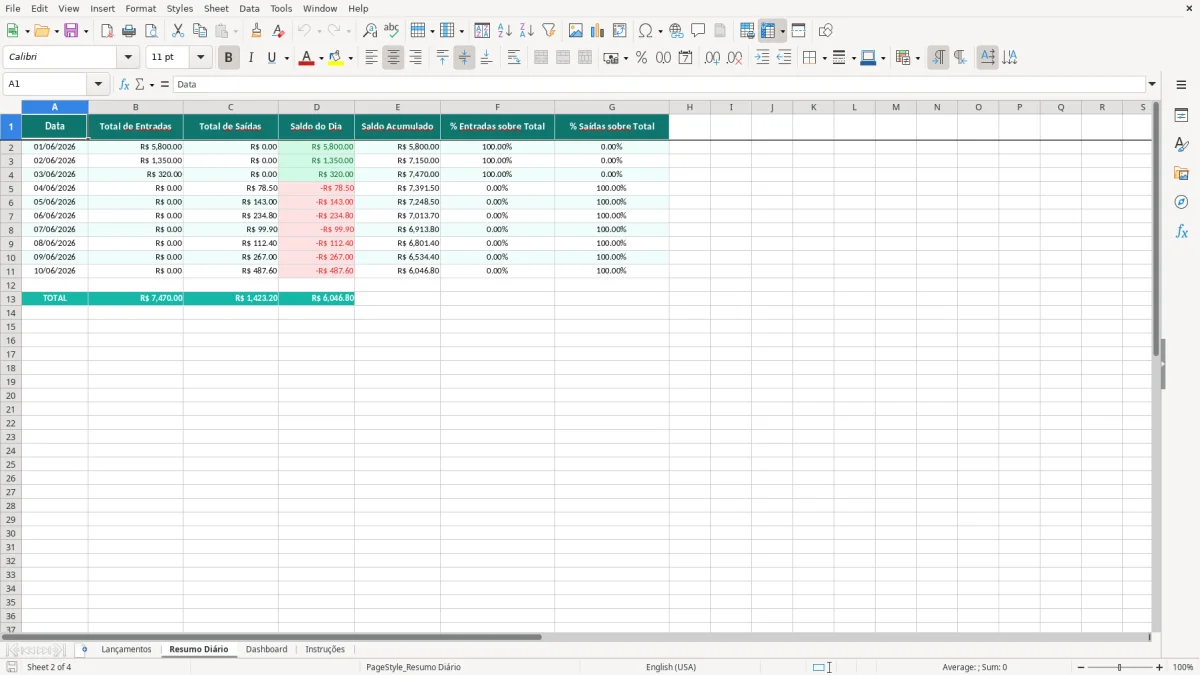This screenshot has width=1200, height=675.
Task: Open the Conditional Formatting dropdown arrow
Action: (x=917, y=58)
